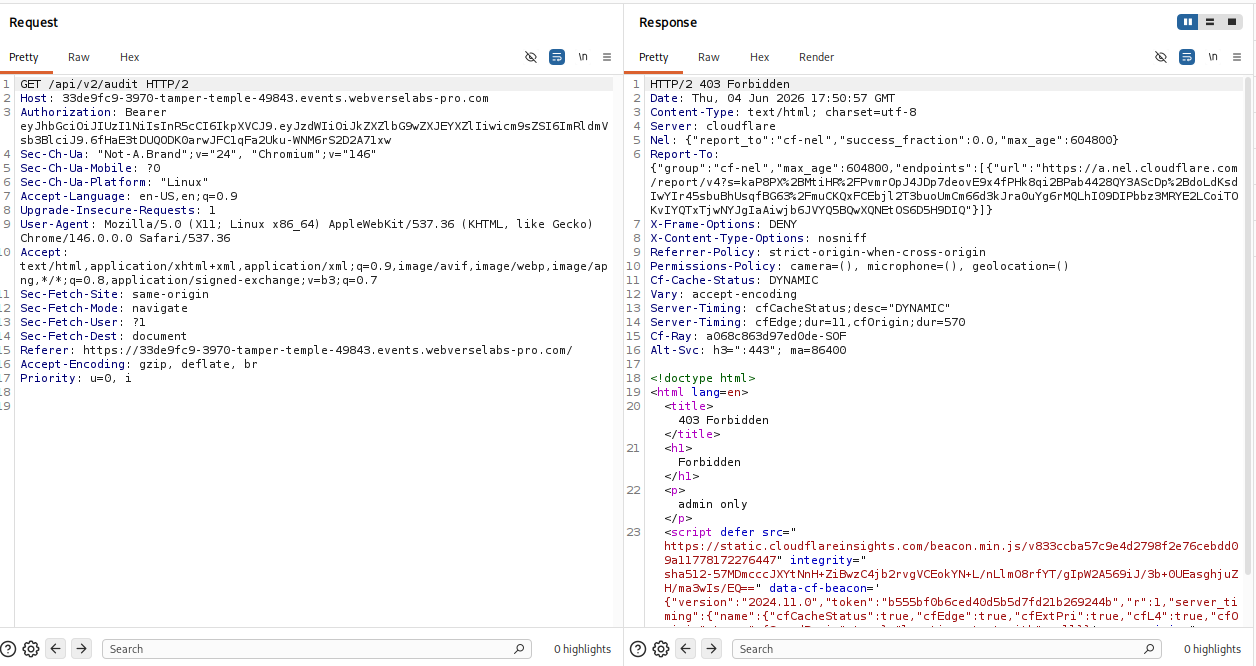This screenshot has width=1256, height=666.
Task: Switch Request view to Hex tab
Action: [130, 57]
